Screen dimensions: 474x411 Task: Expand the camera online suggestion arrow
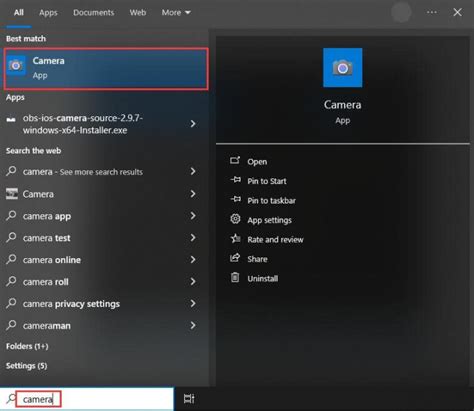click(x=193, y=259)
